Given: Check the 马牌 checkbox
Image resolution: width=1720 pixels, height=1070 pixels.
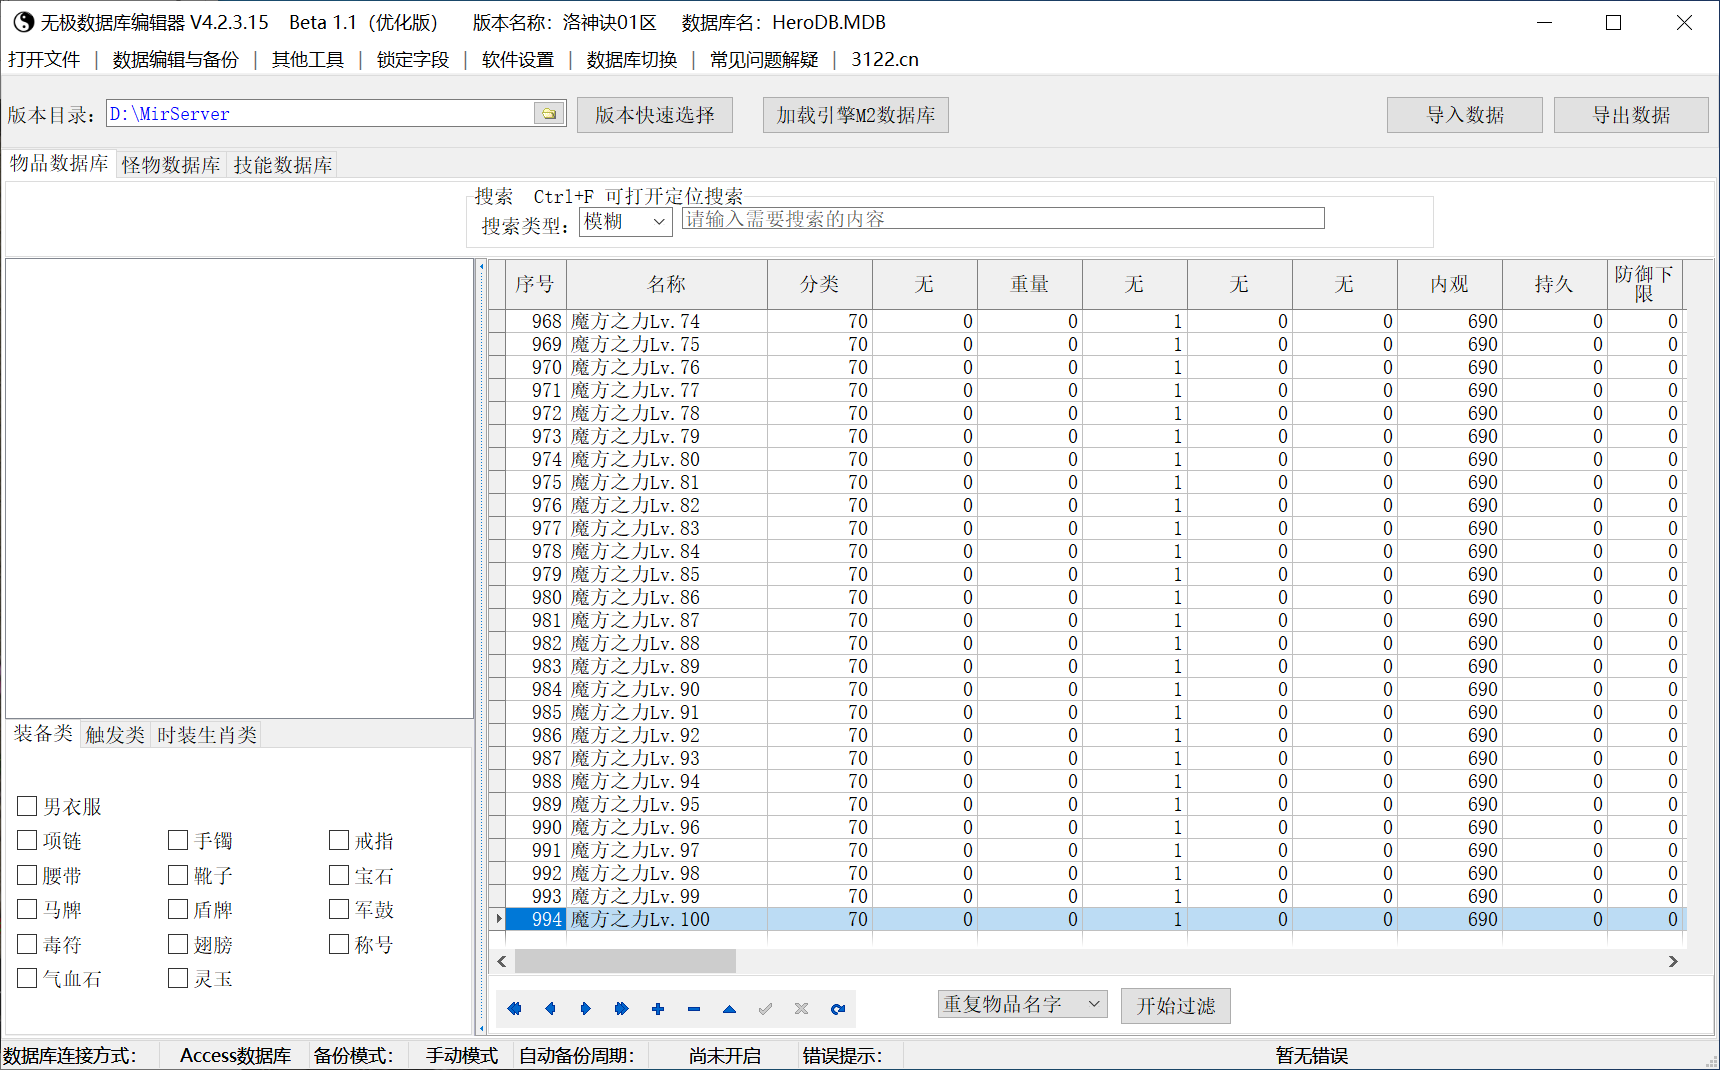Looking at the screenshot, I should (x=27, y=910).
